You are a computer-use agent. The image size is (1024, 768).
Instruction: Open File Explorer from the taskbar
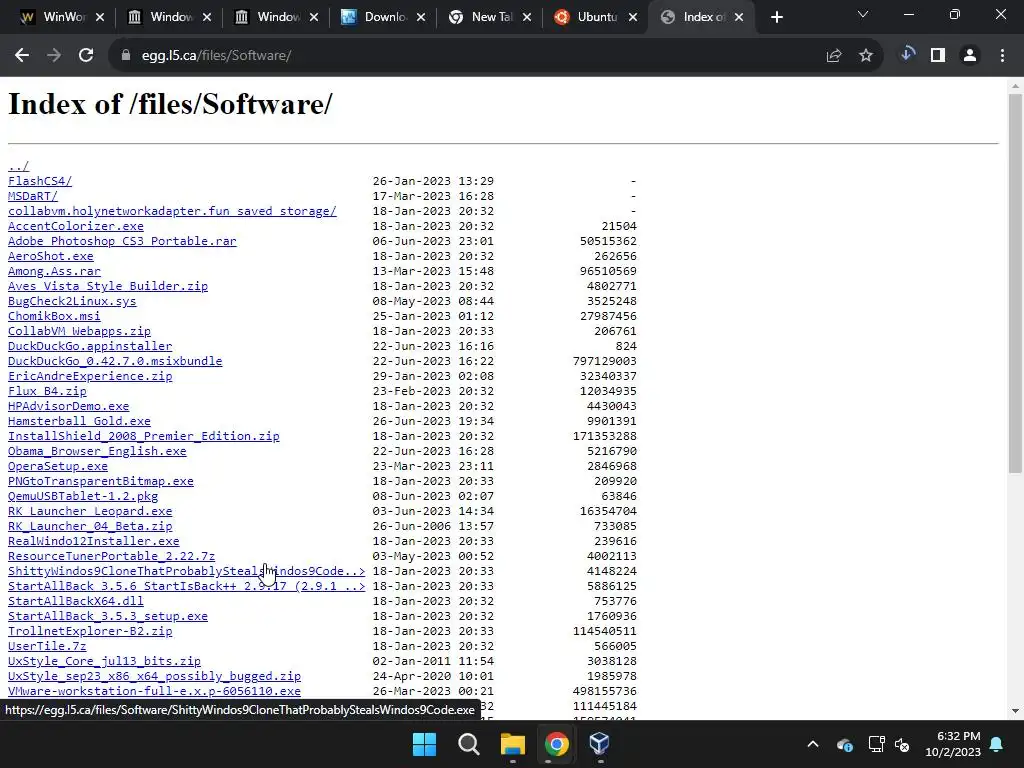point(513,744)
